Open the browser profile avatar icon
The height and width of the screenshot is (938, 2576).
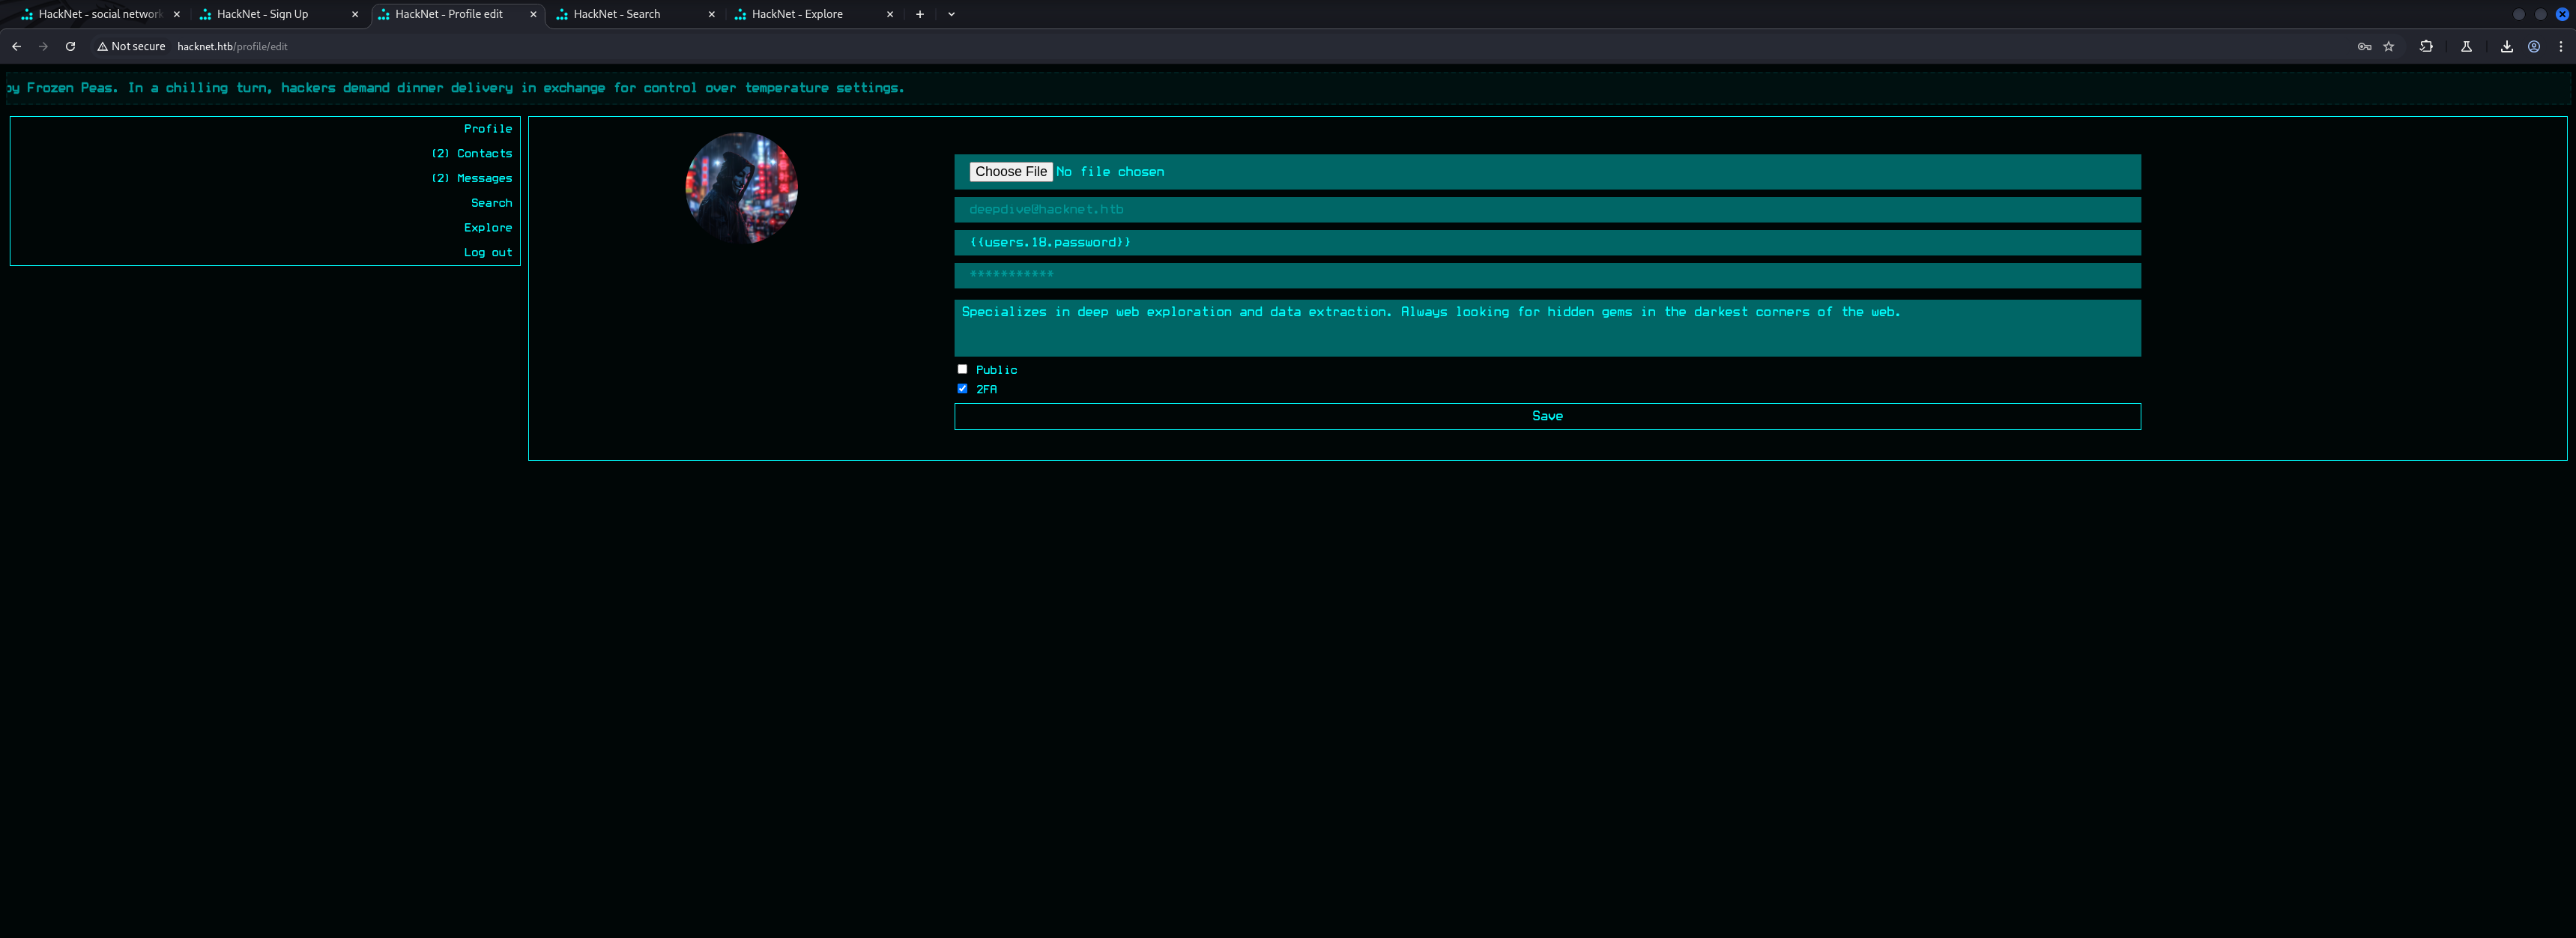[2534, 46]
